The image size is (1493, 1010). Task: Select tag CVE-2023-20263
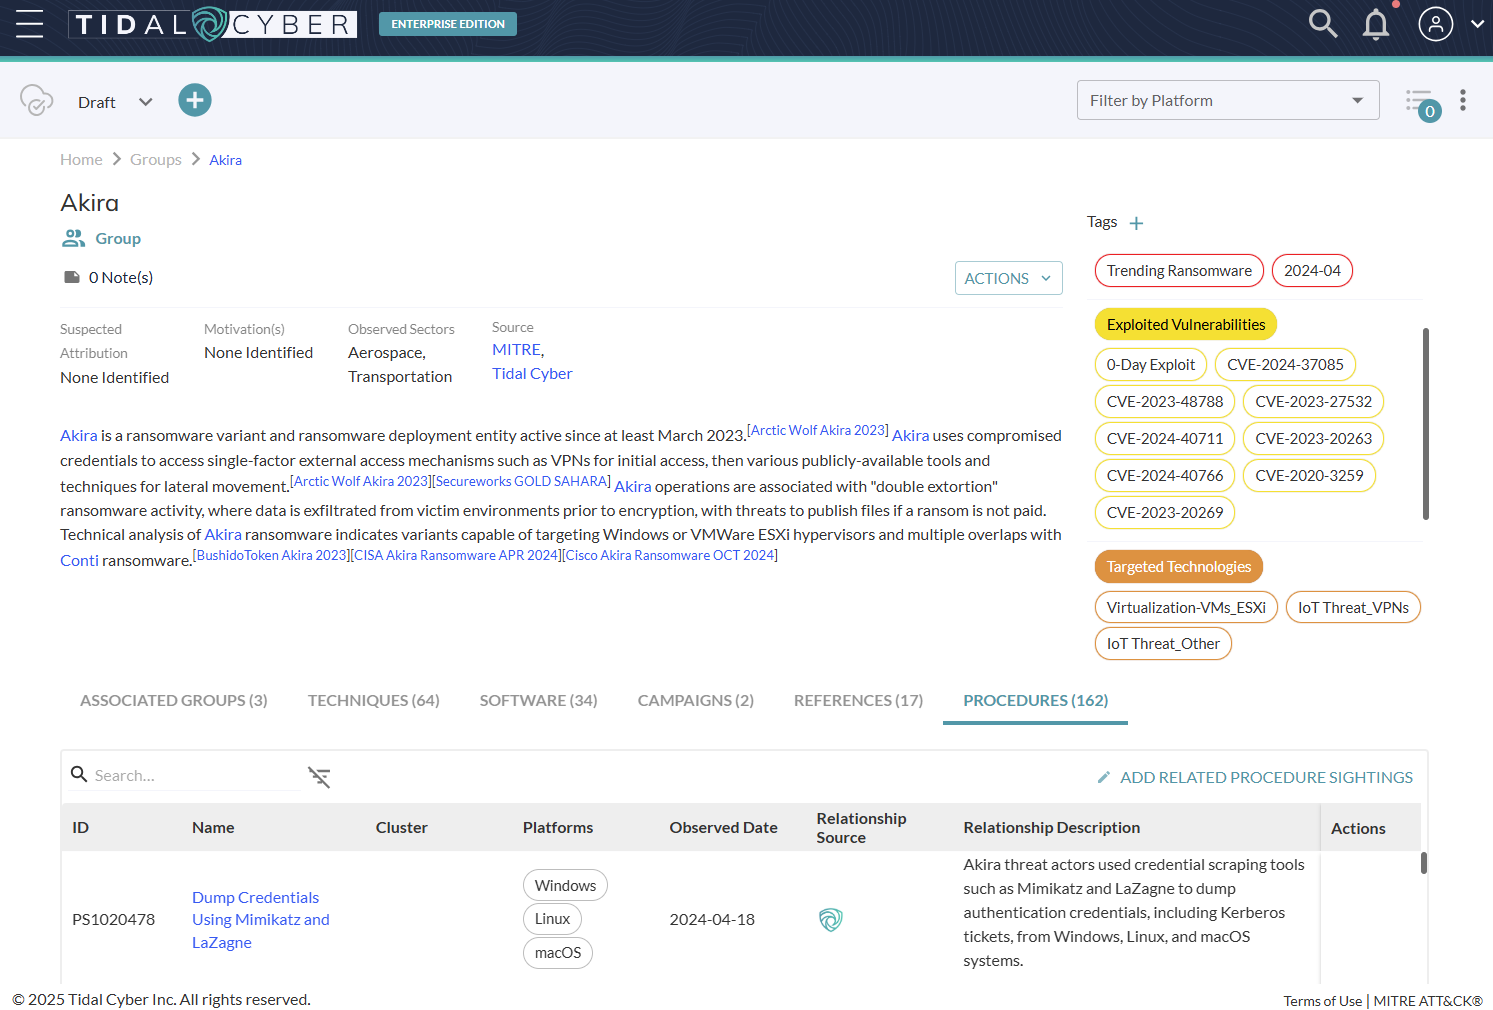coord(1313,439)
